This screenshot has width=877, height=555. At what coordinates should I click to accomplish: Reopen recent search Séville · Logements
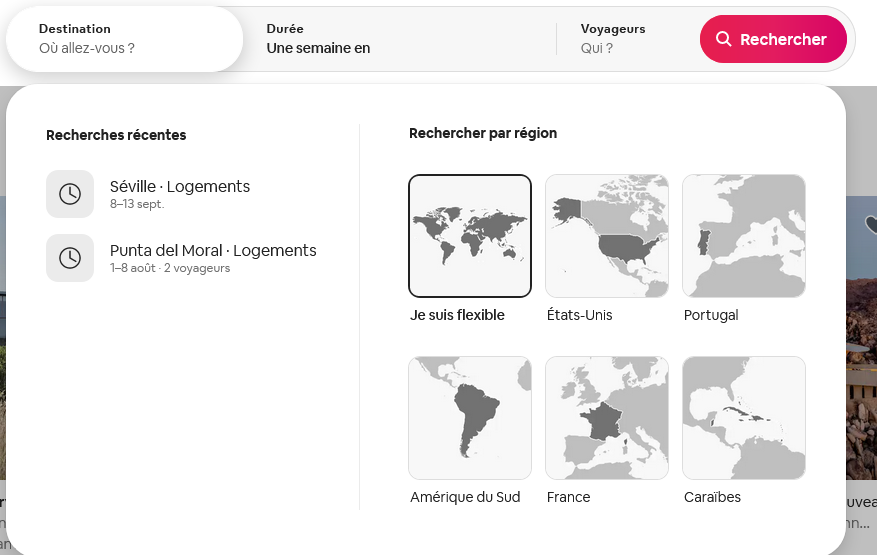click(x=180, y=187)
